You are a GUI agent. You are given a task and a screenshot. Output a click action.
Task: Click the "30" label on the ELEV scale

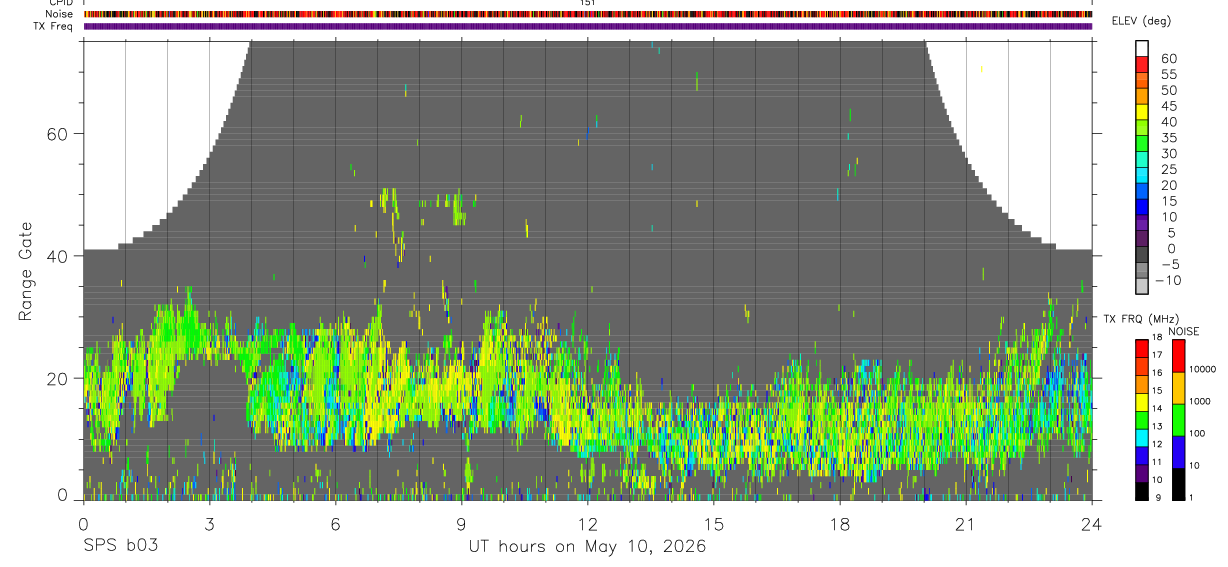point(1168,154)
